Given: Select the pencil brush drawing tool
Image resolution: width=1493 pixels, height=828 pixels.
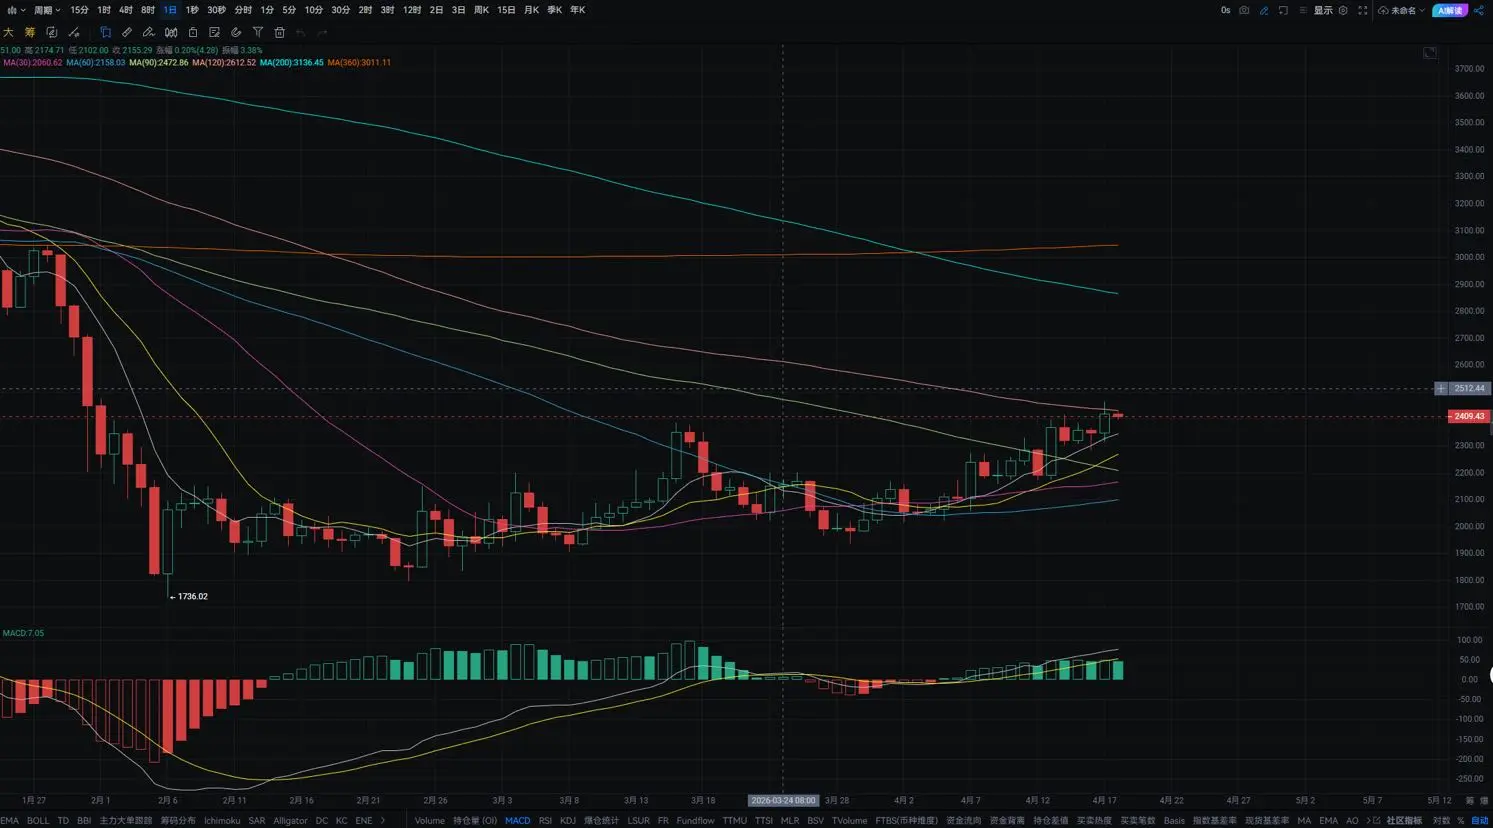Looking at the screenshot, I should (x=149, y=33).
